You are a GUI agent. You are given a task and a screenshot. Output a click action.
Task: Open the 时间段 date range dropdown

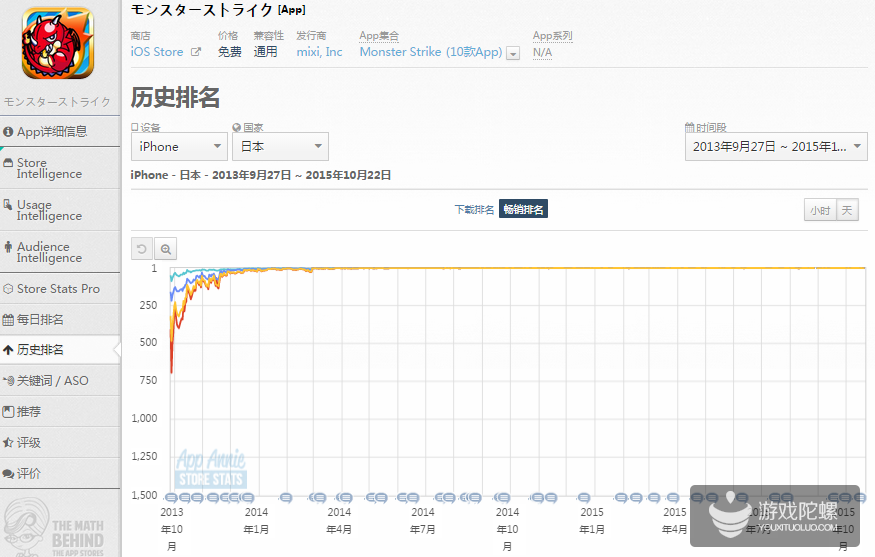[x=776, y=146]
